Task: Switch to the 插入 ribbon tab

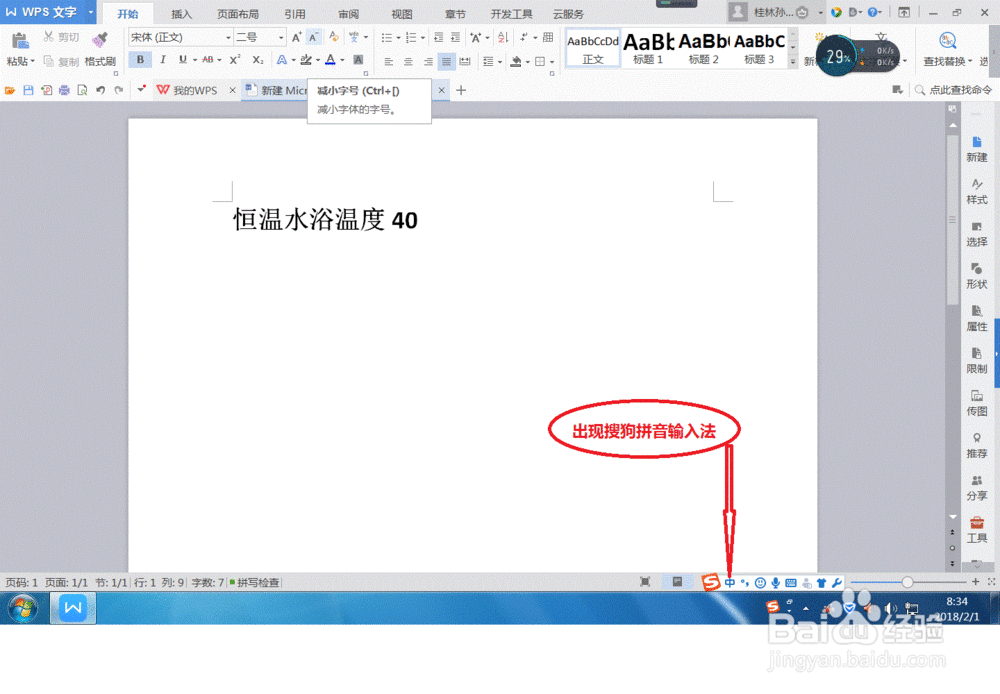Action: [x=181, y=15]
